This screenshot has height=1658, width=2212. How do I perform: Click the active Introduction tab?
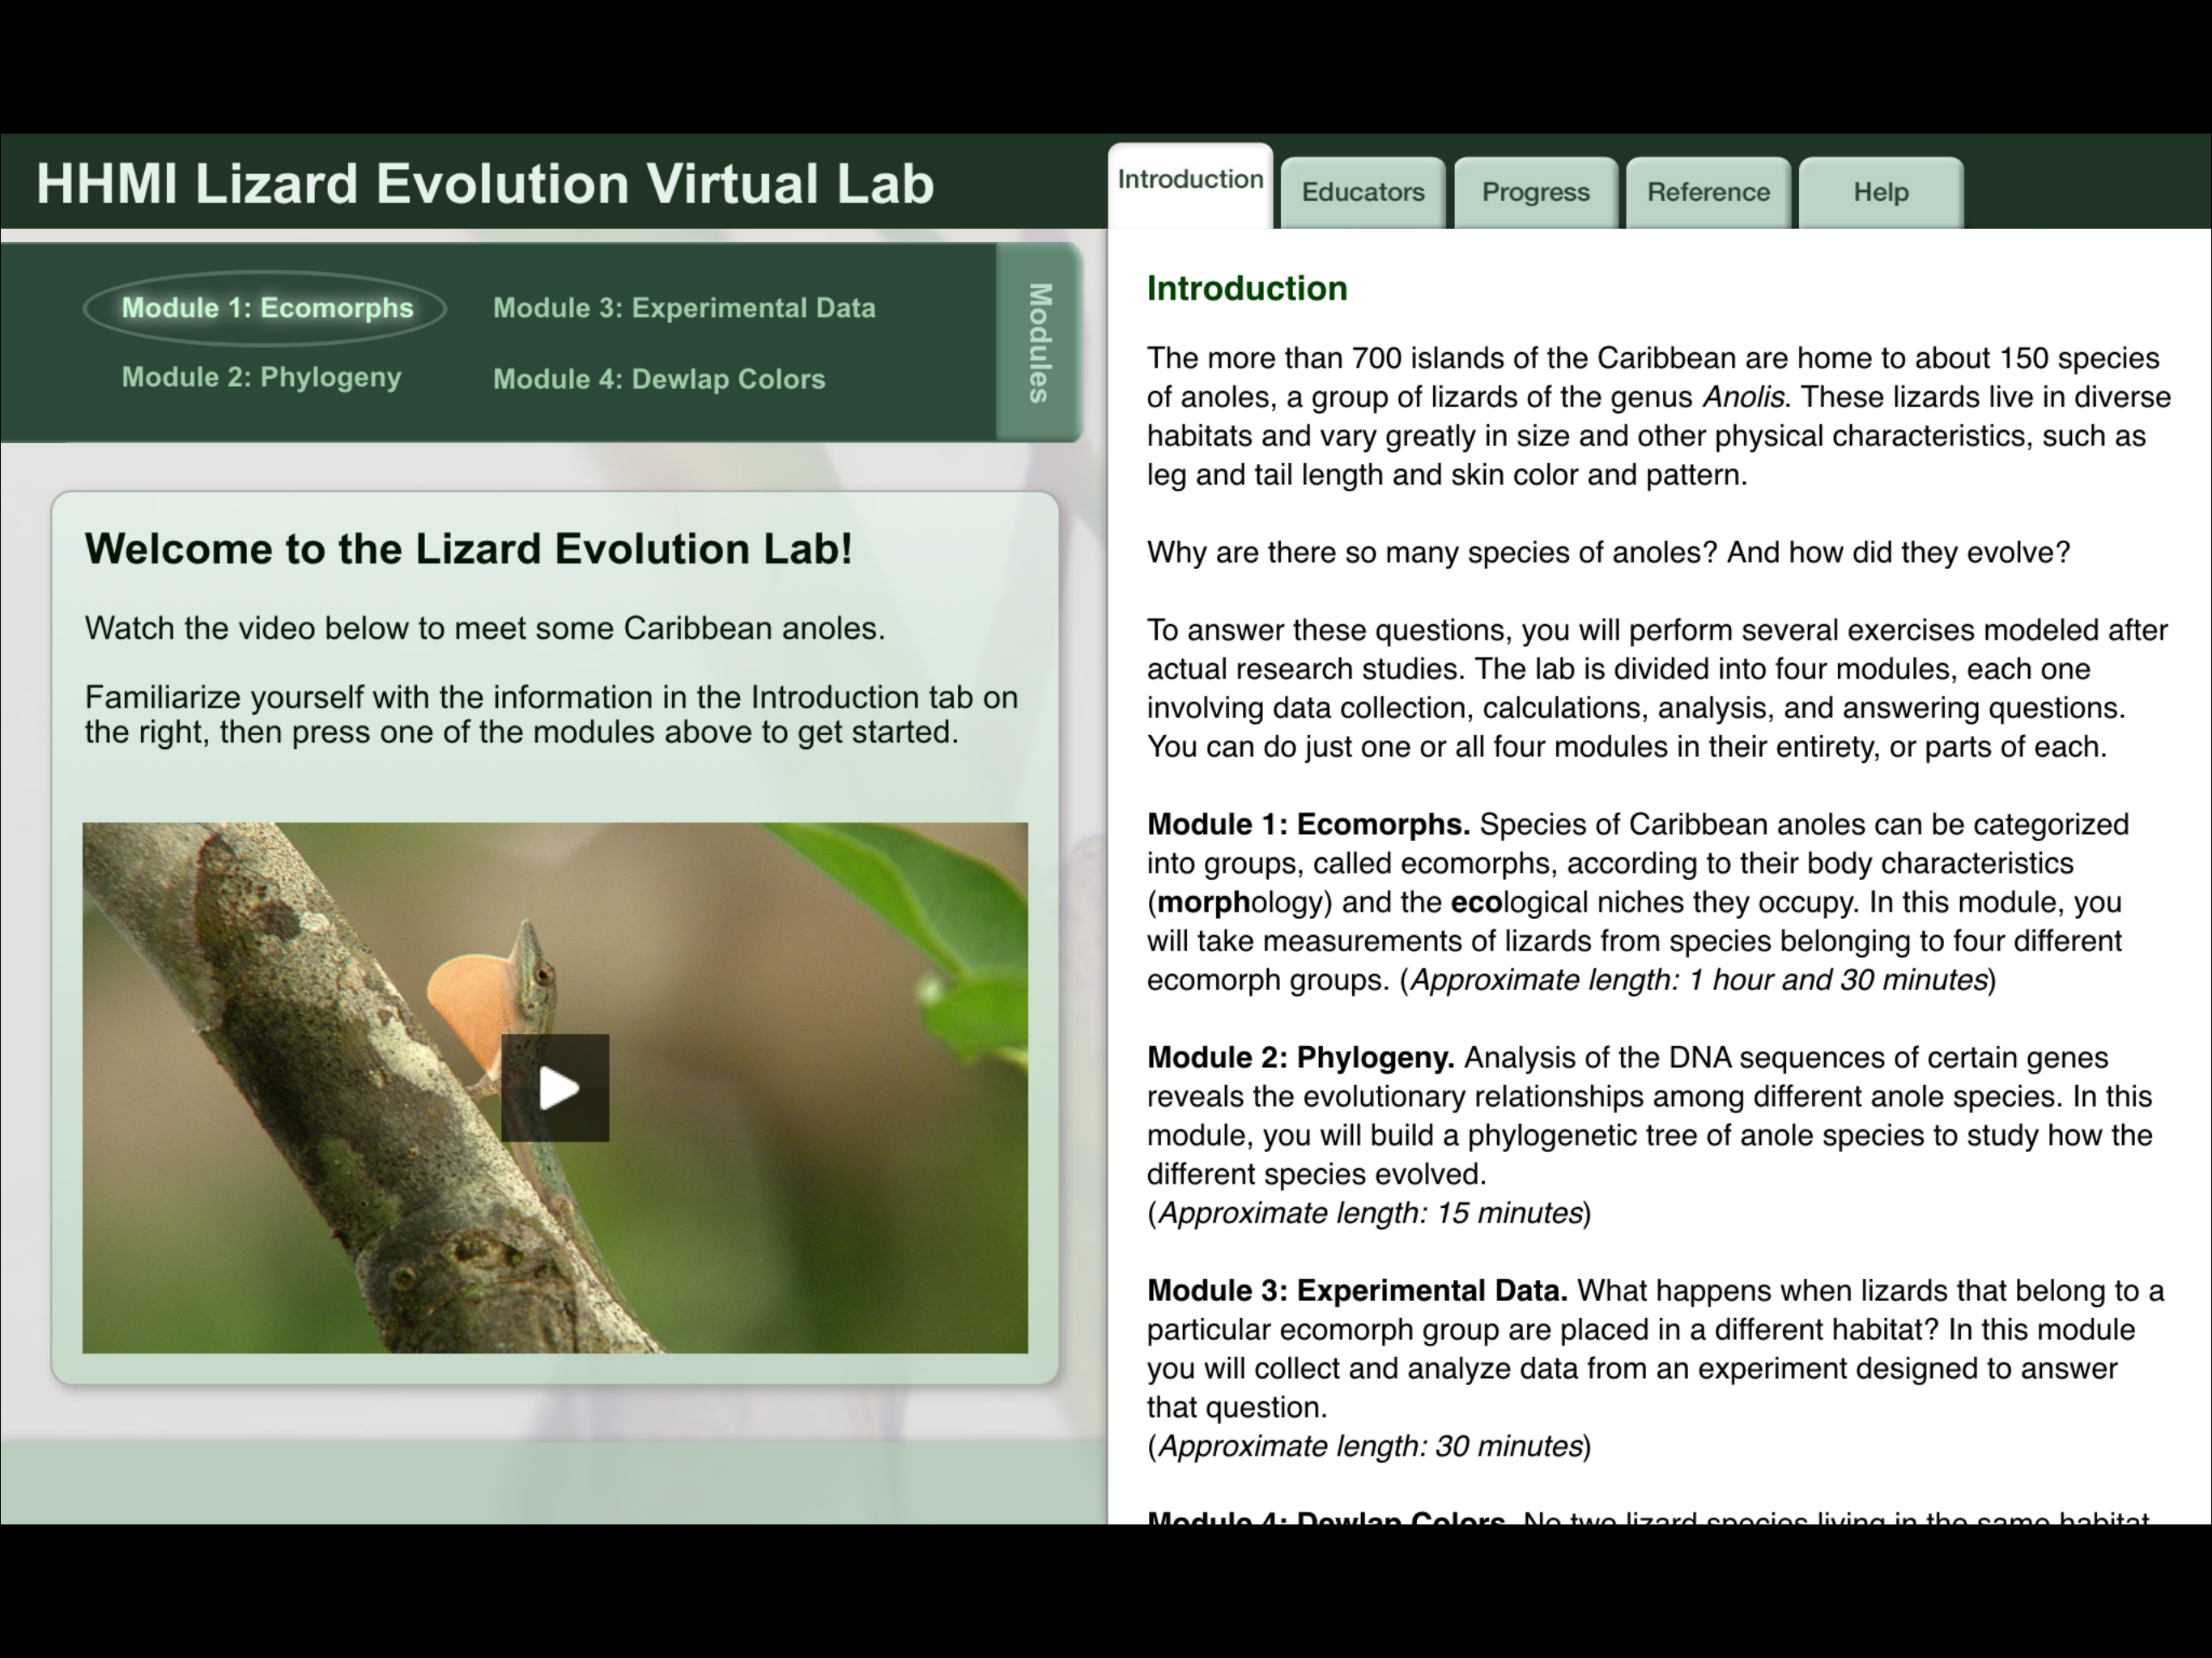point(1190,180)
